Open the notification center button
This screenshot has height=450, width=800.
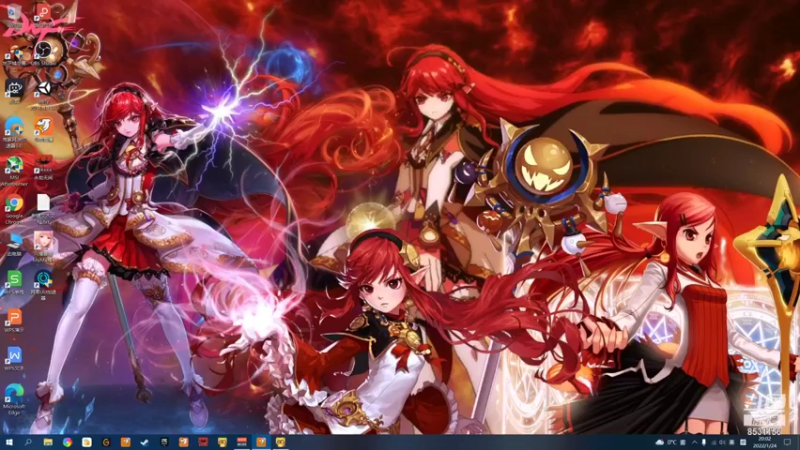[788, 442]
